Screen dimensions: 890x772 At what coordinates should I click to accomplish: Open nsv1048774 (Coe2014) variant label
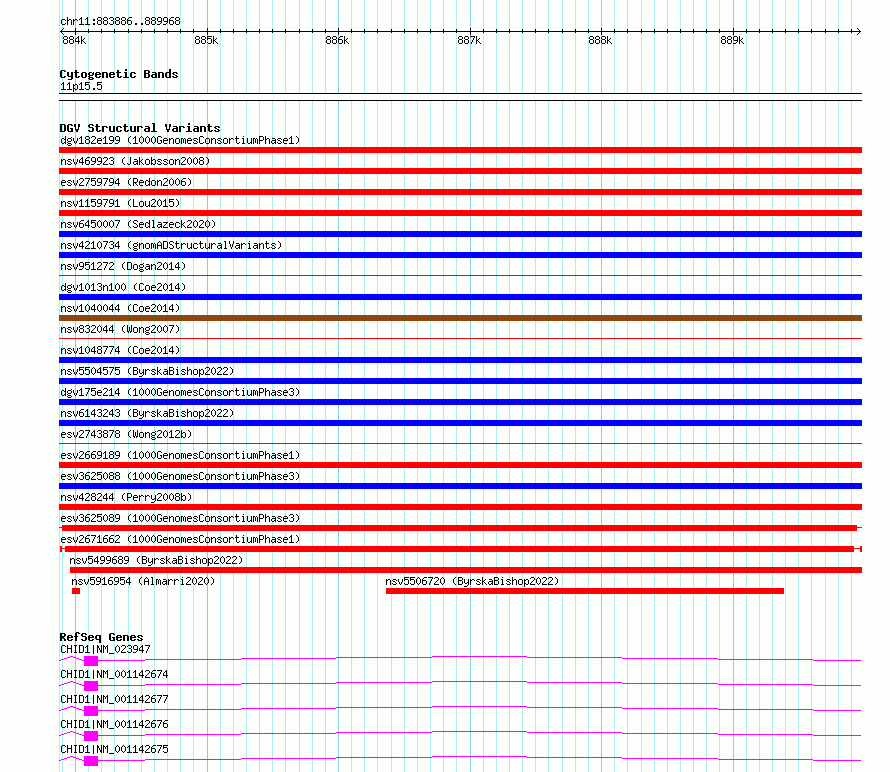pyautogui.click(x=120, y=350)
